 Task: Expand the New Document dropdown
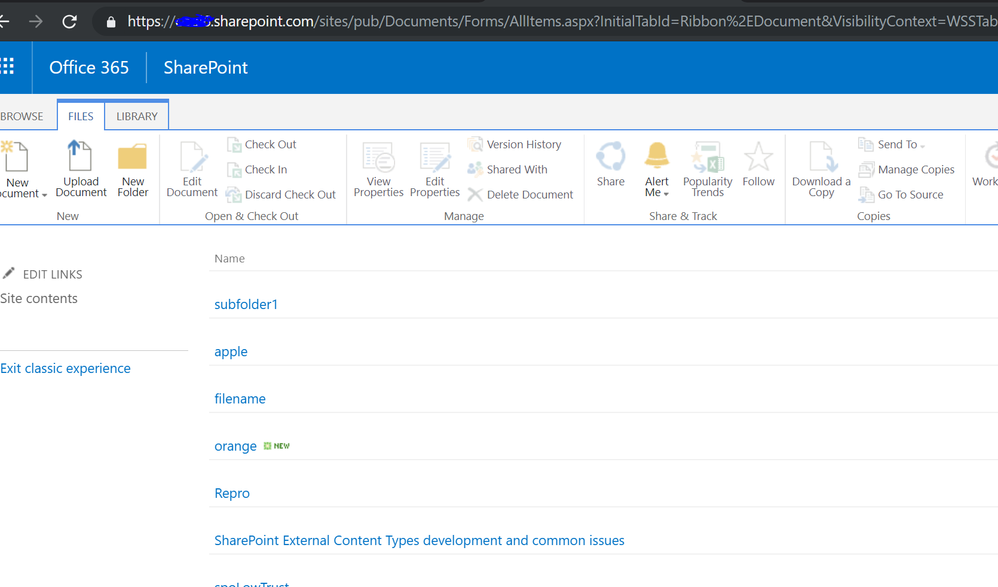[x=44, y=195]
